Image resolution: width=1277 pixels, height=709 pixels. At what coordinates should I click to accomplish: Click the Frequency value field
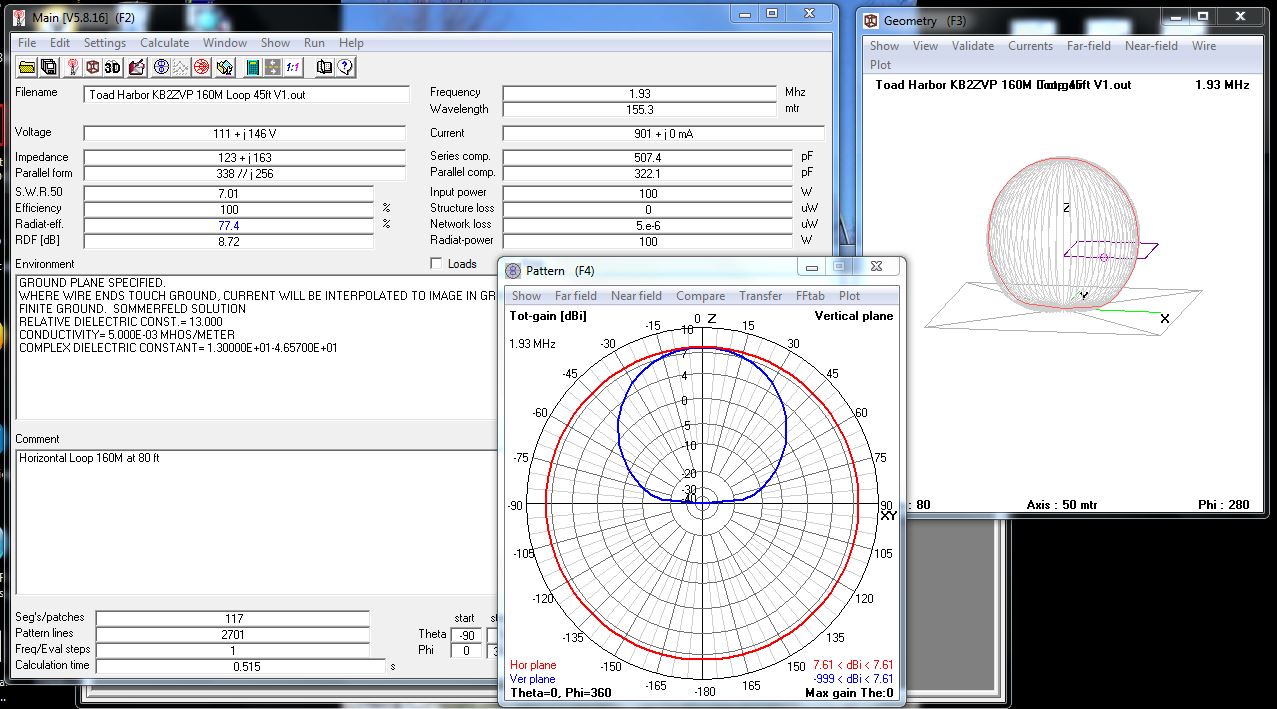640,93
